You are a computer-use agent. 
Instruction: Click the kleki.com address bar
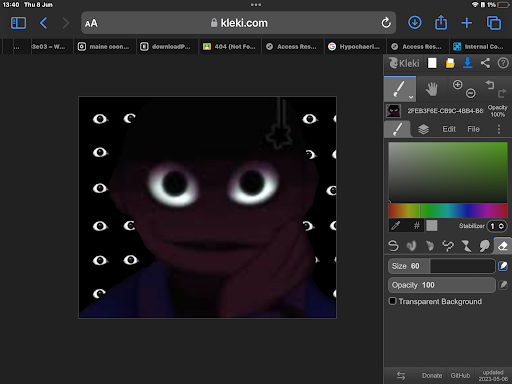239,23
